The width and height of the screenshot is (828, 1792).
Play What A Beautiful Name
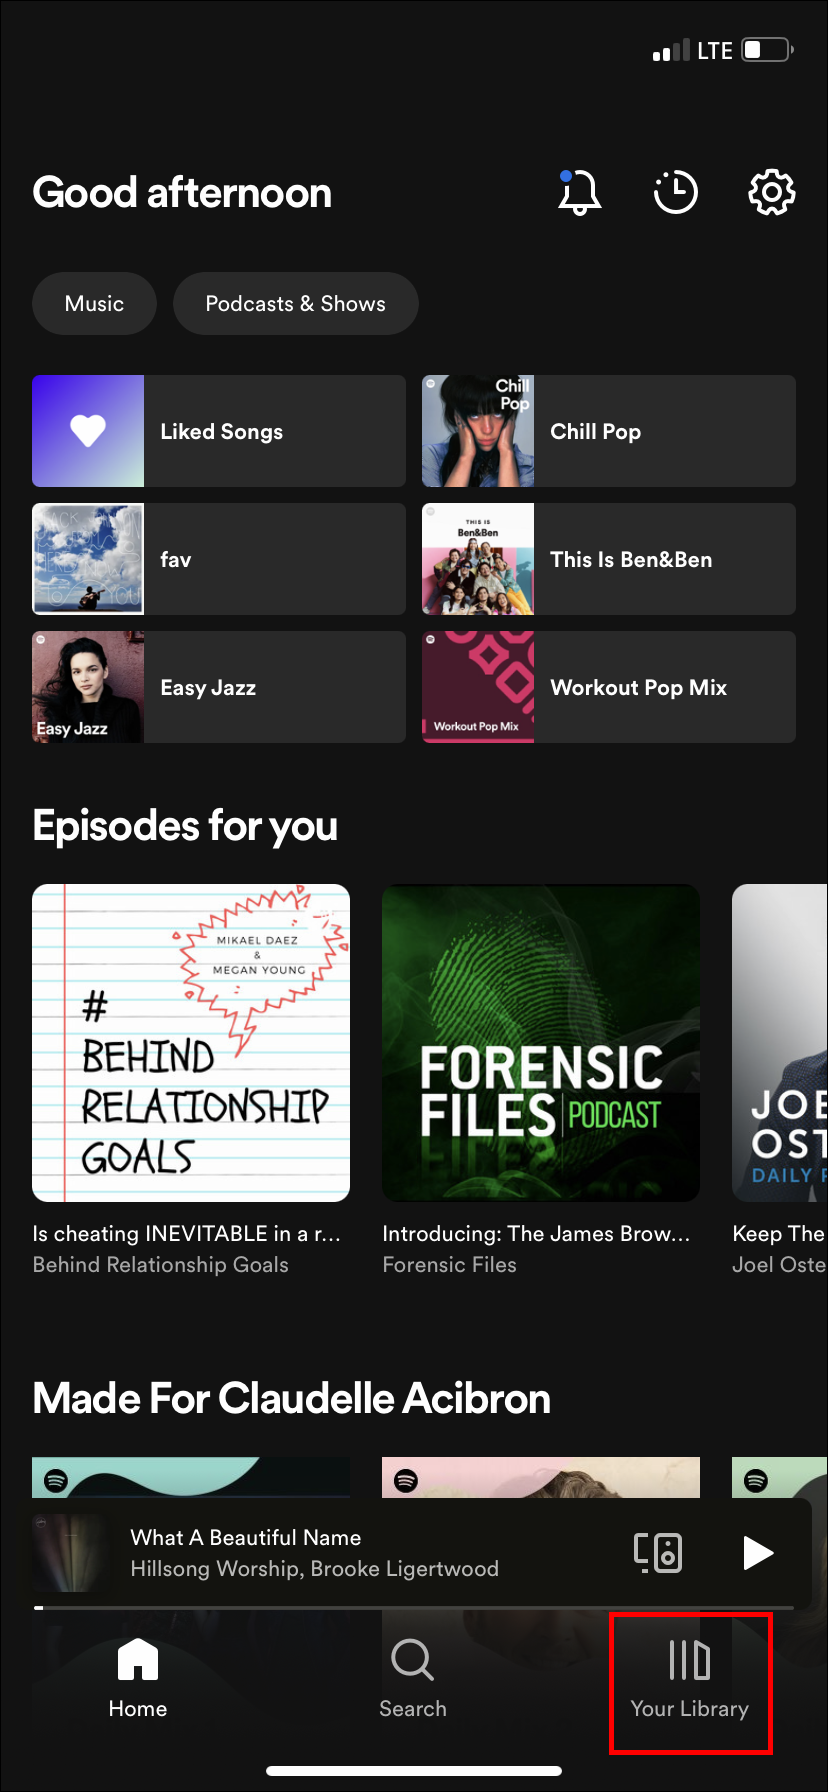point(758,1553)
